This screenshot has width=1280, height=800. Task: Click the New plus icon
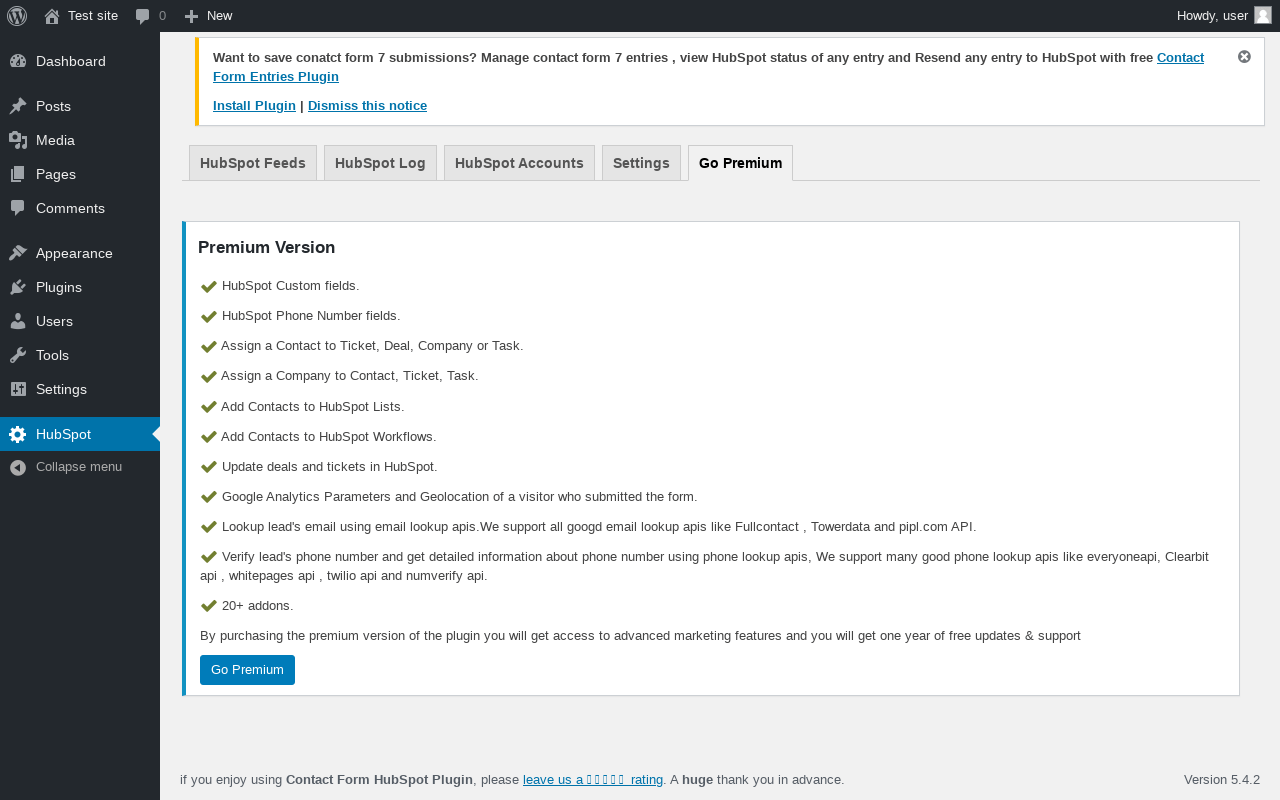coord(192,16)
